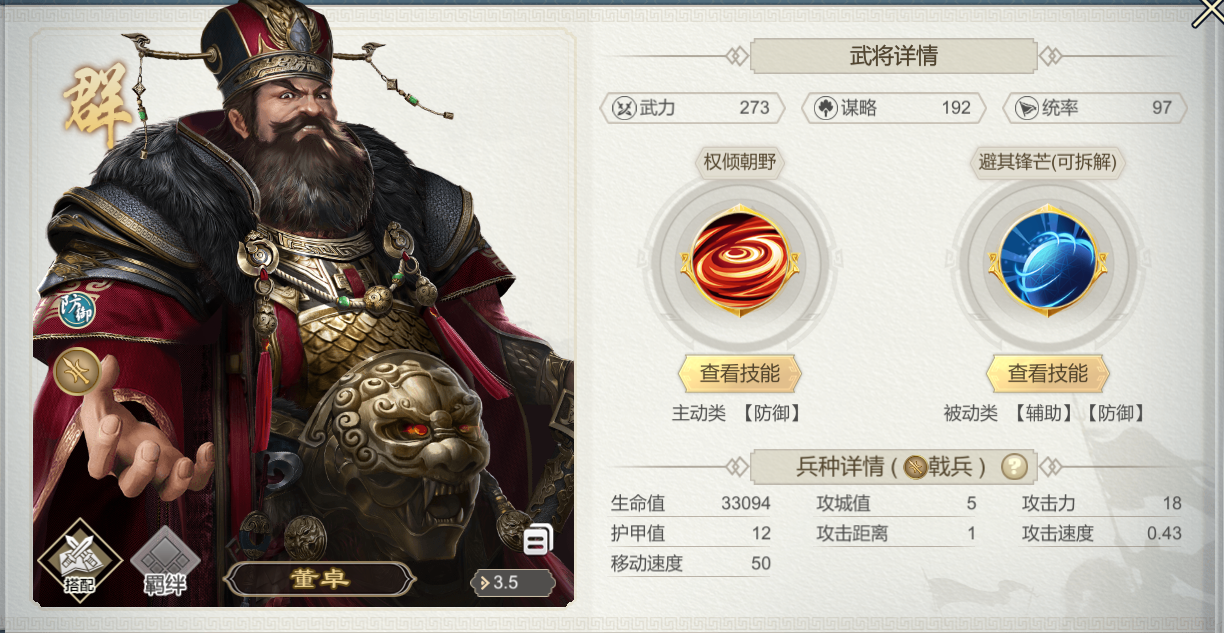Click the 谋略 strategy stat icon
Screen dimensions: 1224x633
coord(826,108)
